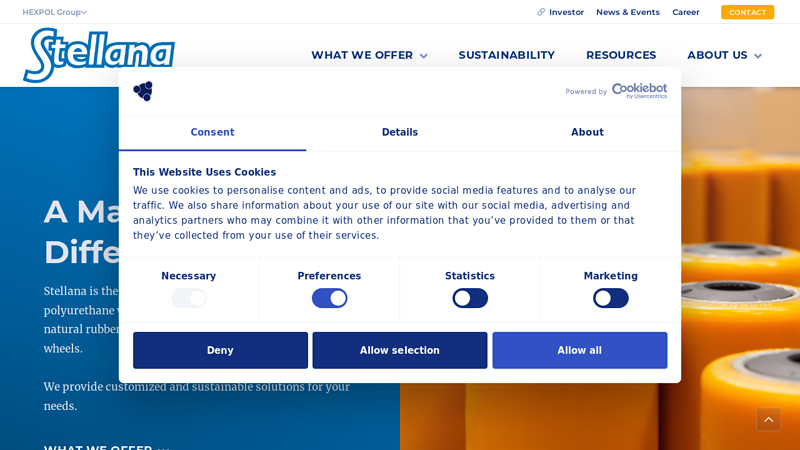Click the link icon beside Investor
Viewport: 800px width, 450px height.
(x=541, y=12)
